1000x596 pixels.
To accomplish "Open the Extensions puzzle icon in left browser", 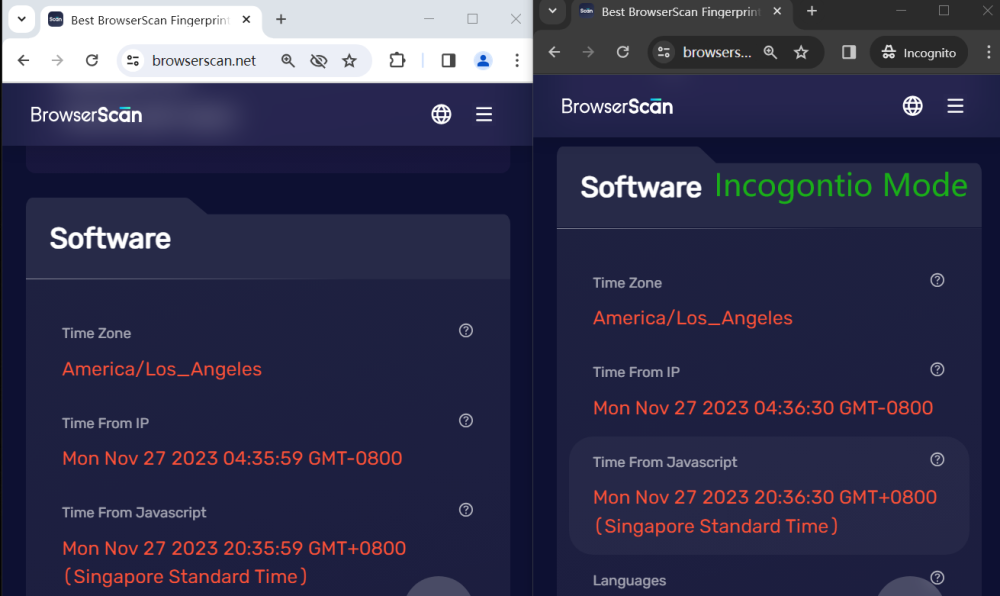I will (x=397, y=60).
